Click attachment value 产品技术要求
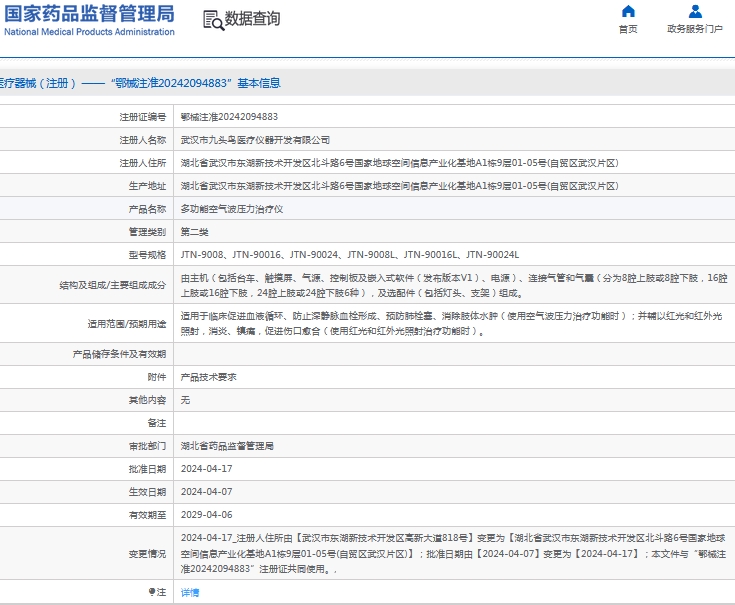This screenshot has height=605, width=735. click(x=209, y=377)
